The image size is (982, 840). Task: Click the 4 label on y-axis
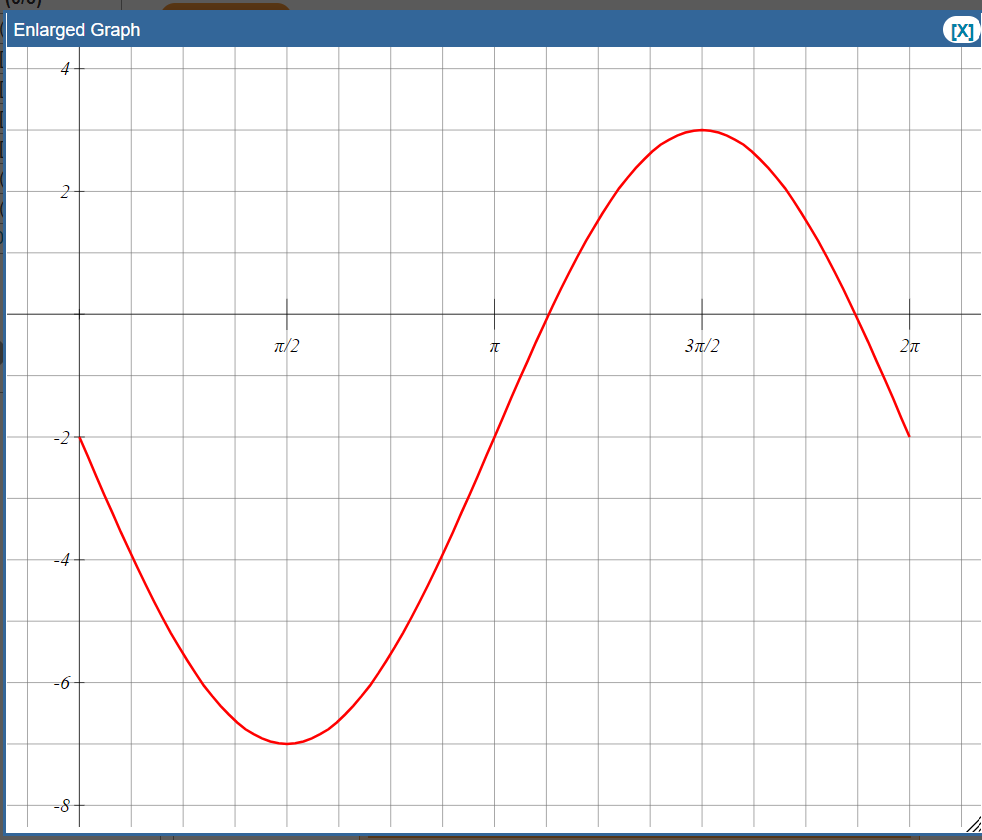pyautogui.click(x=63, y=69)
